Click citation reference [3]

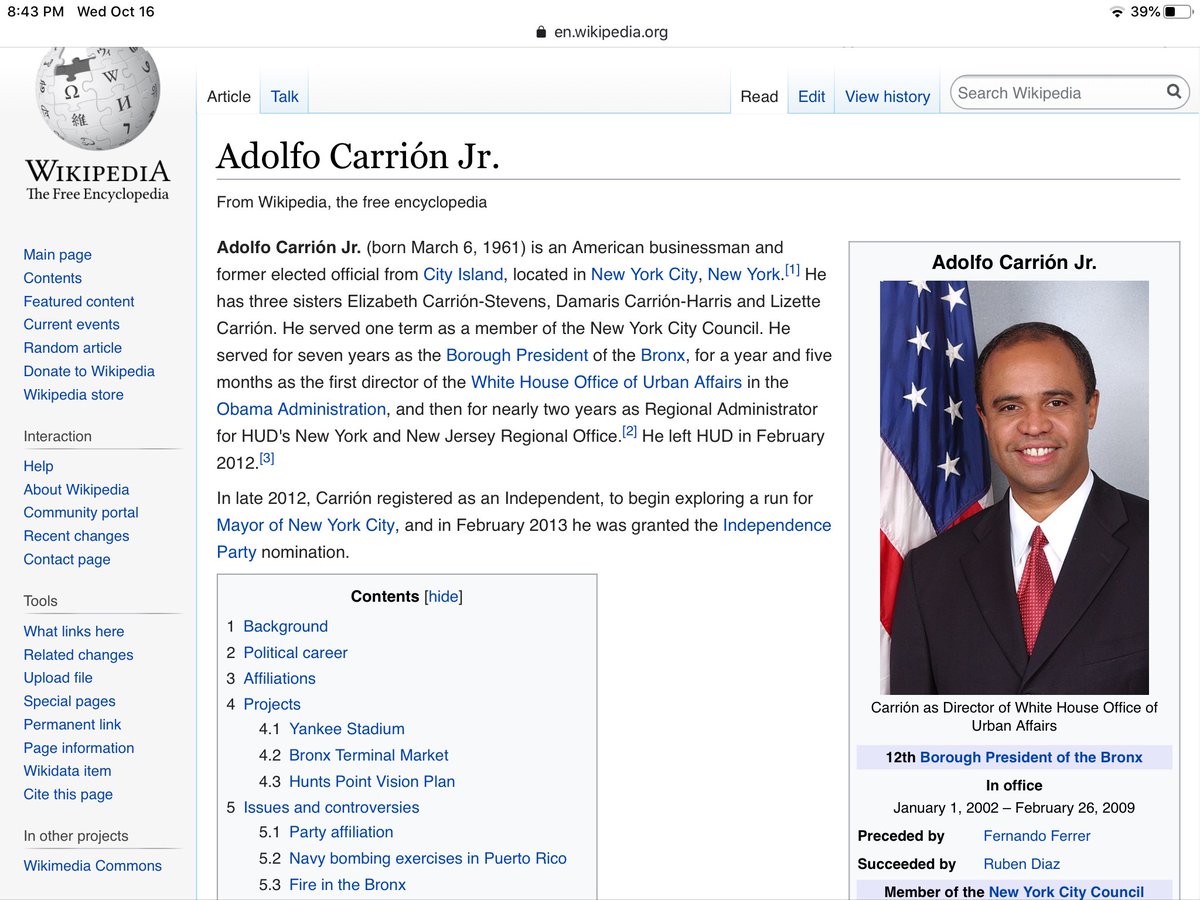pos(266,459)
